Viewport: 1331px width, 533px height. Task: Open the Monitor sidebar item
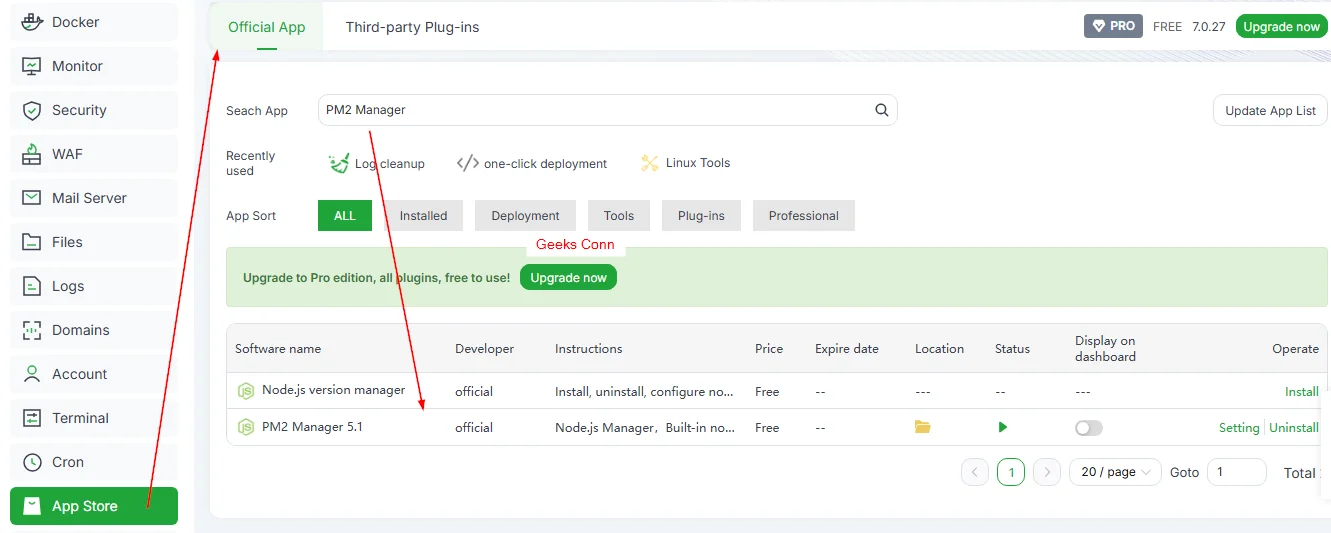(x=94, y=66)
